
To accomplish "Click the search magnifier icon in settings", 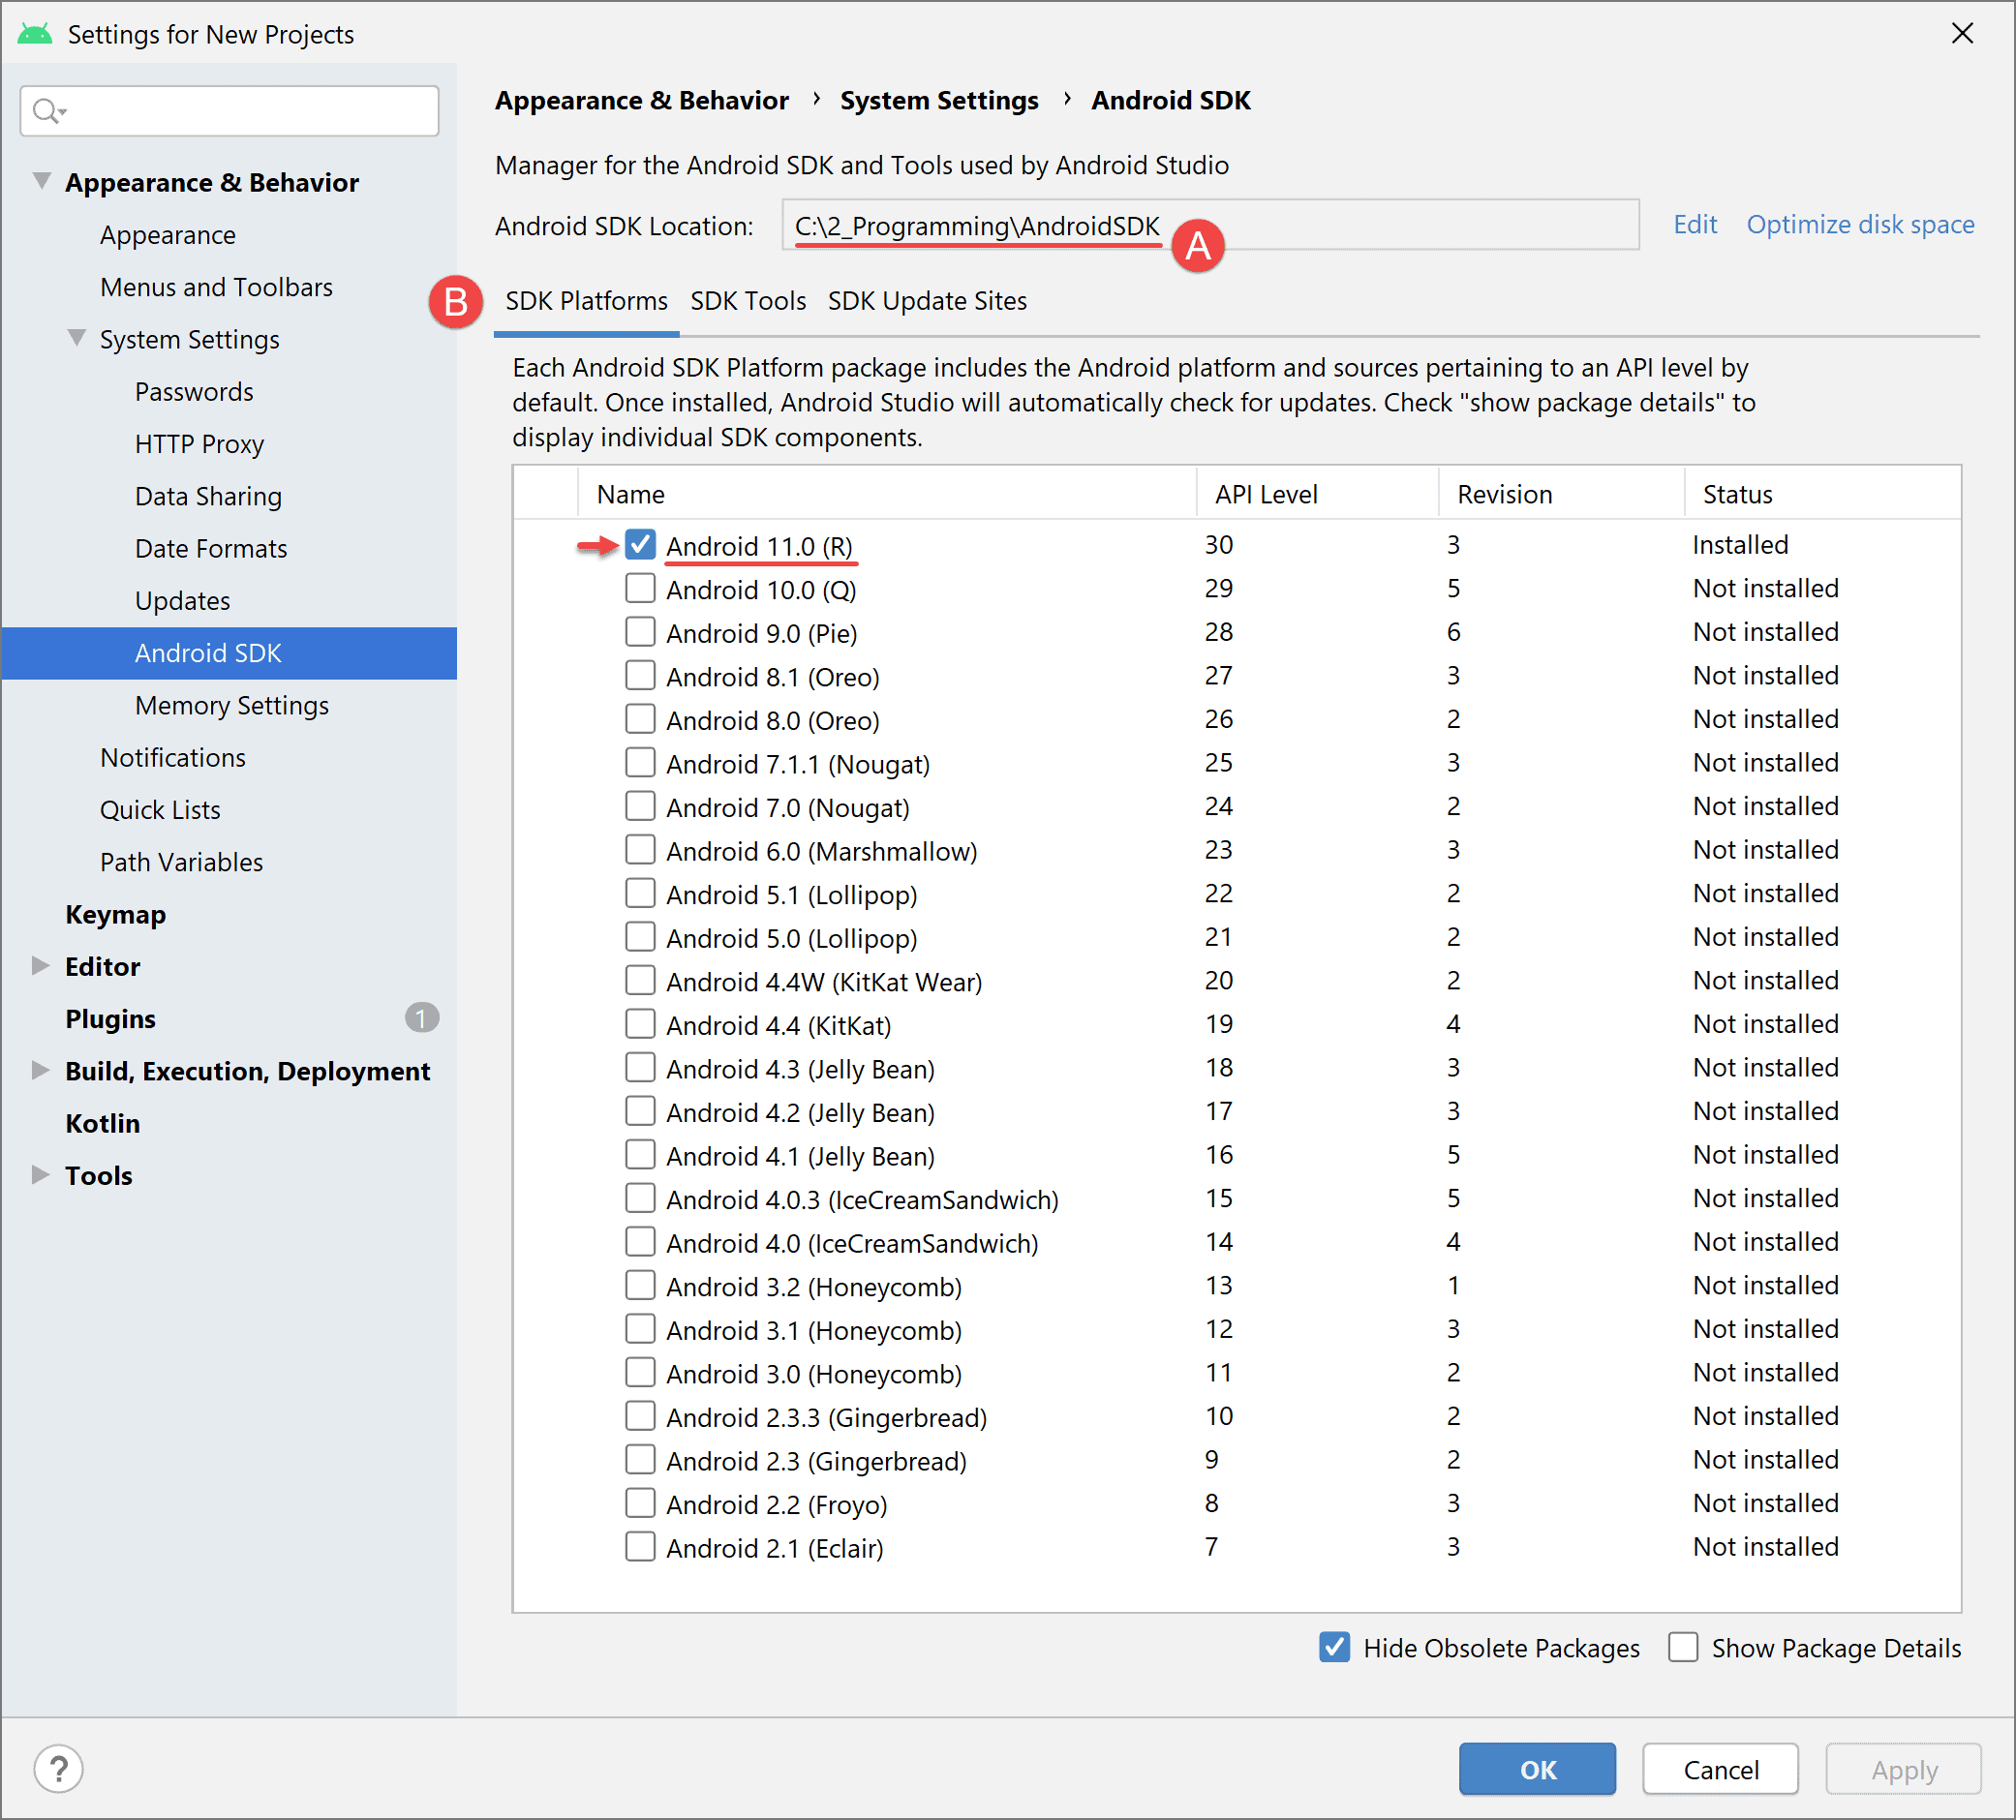I will point(47,111).
